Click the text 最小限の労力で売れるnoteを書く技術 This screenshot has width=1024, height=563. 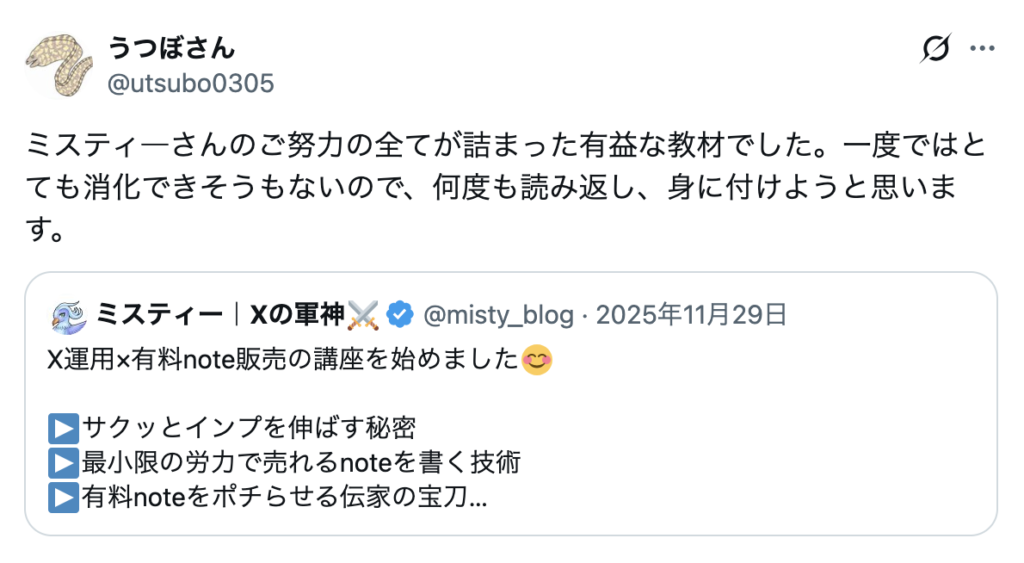299,462
